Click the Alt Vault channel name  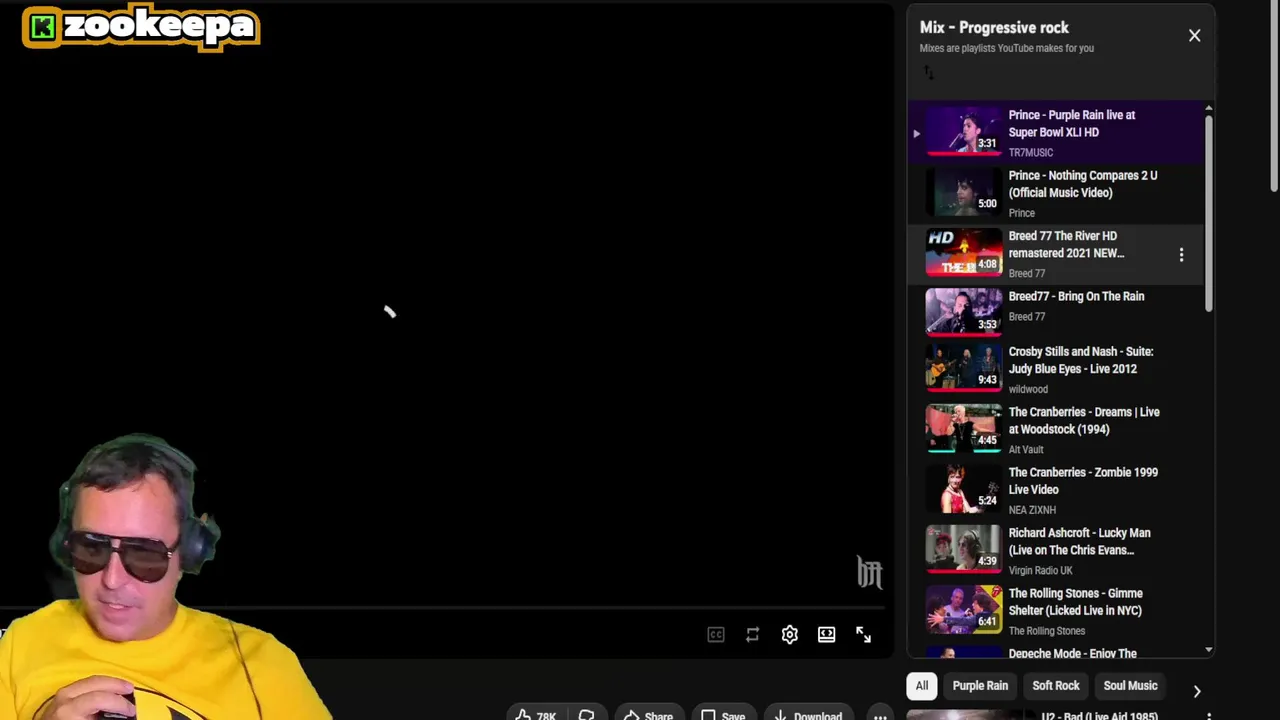pyautogui.click(x=1026, y=450)
